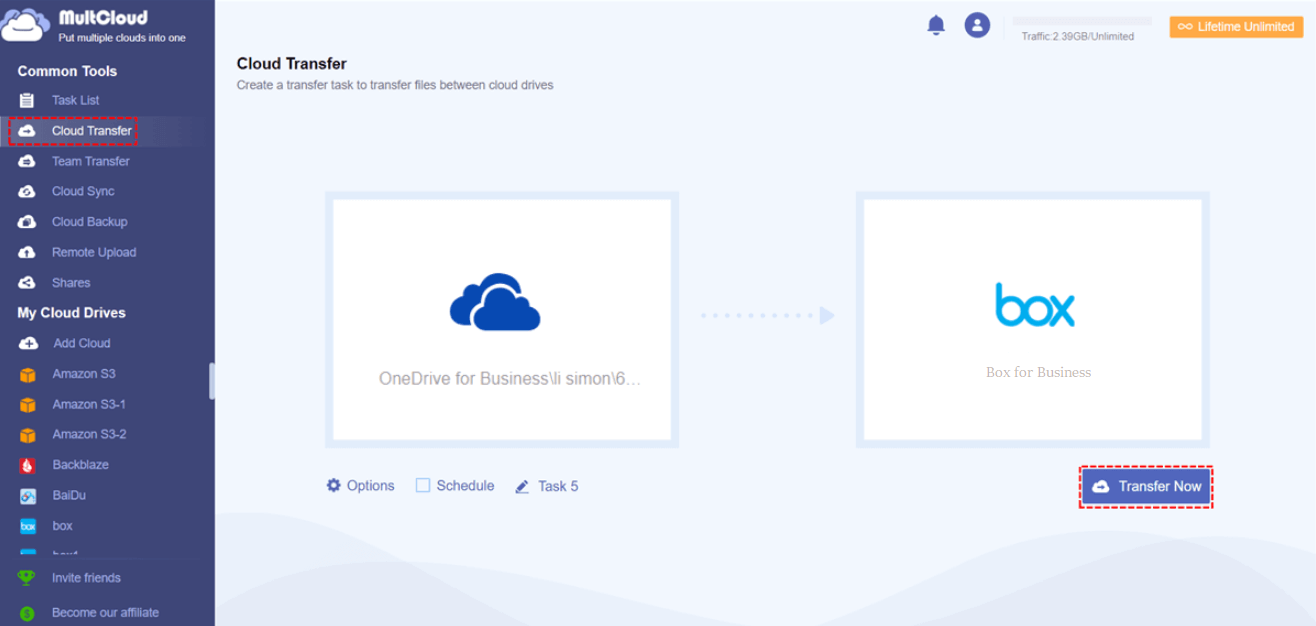Enable the Schedule checkbox

point(423,485)
